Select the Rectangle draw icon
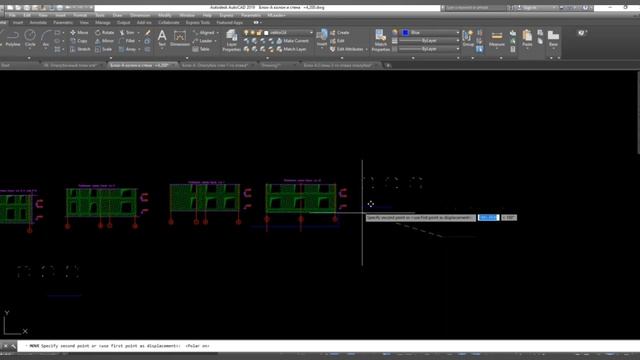 point(57,33)
